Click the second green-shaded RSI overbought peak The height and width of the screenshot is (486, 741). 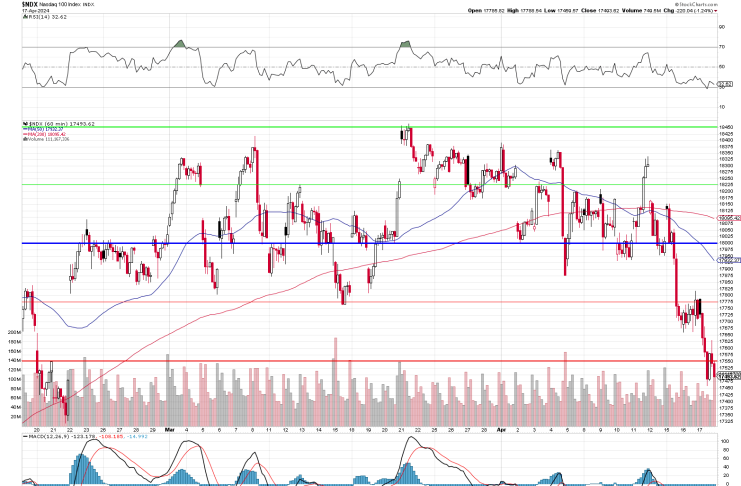pyautogui.click(x=406, y=44)
